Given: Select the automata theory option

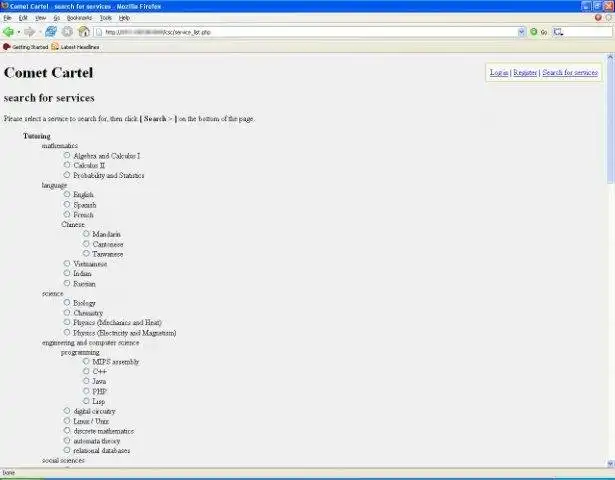Looking at the screenshot, I should [x=67, y=440].
